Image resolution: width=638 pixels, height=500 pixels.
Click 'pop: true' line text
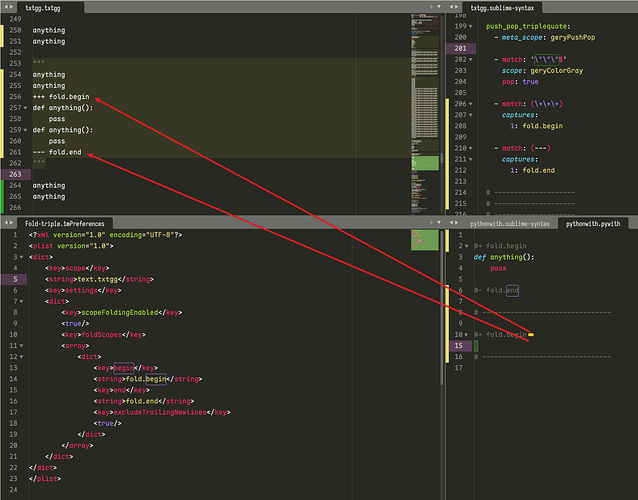(520, 82)
